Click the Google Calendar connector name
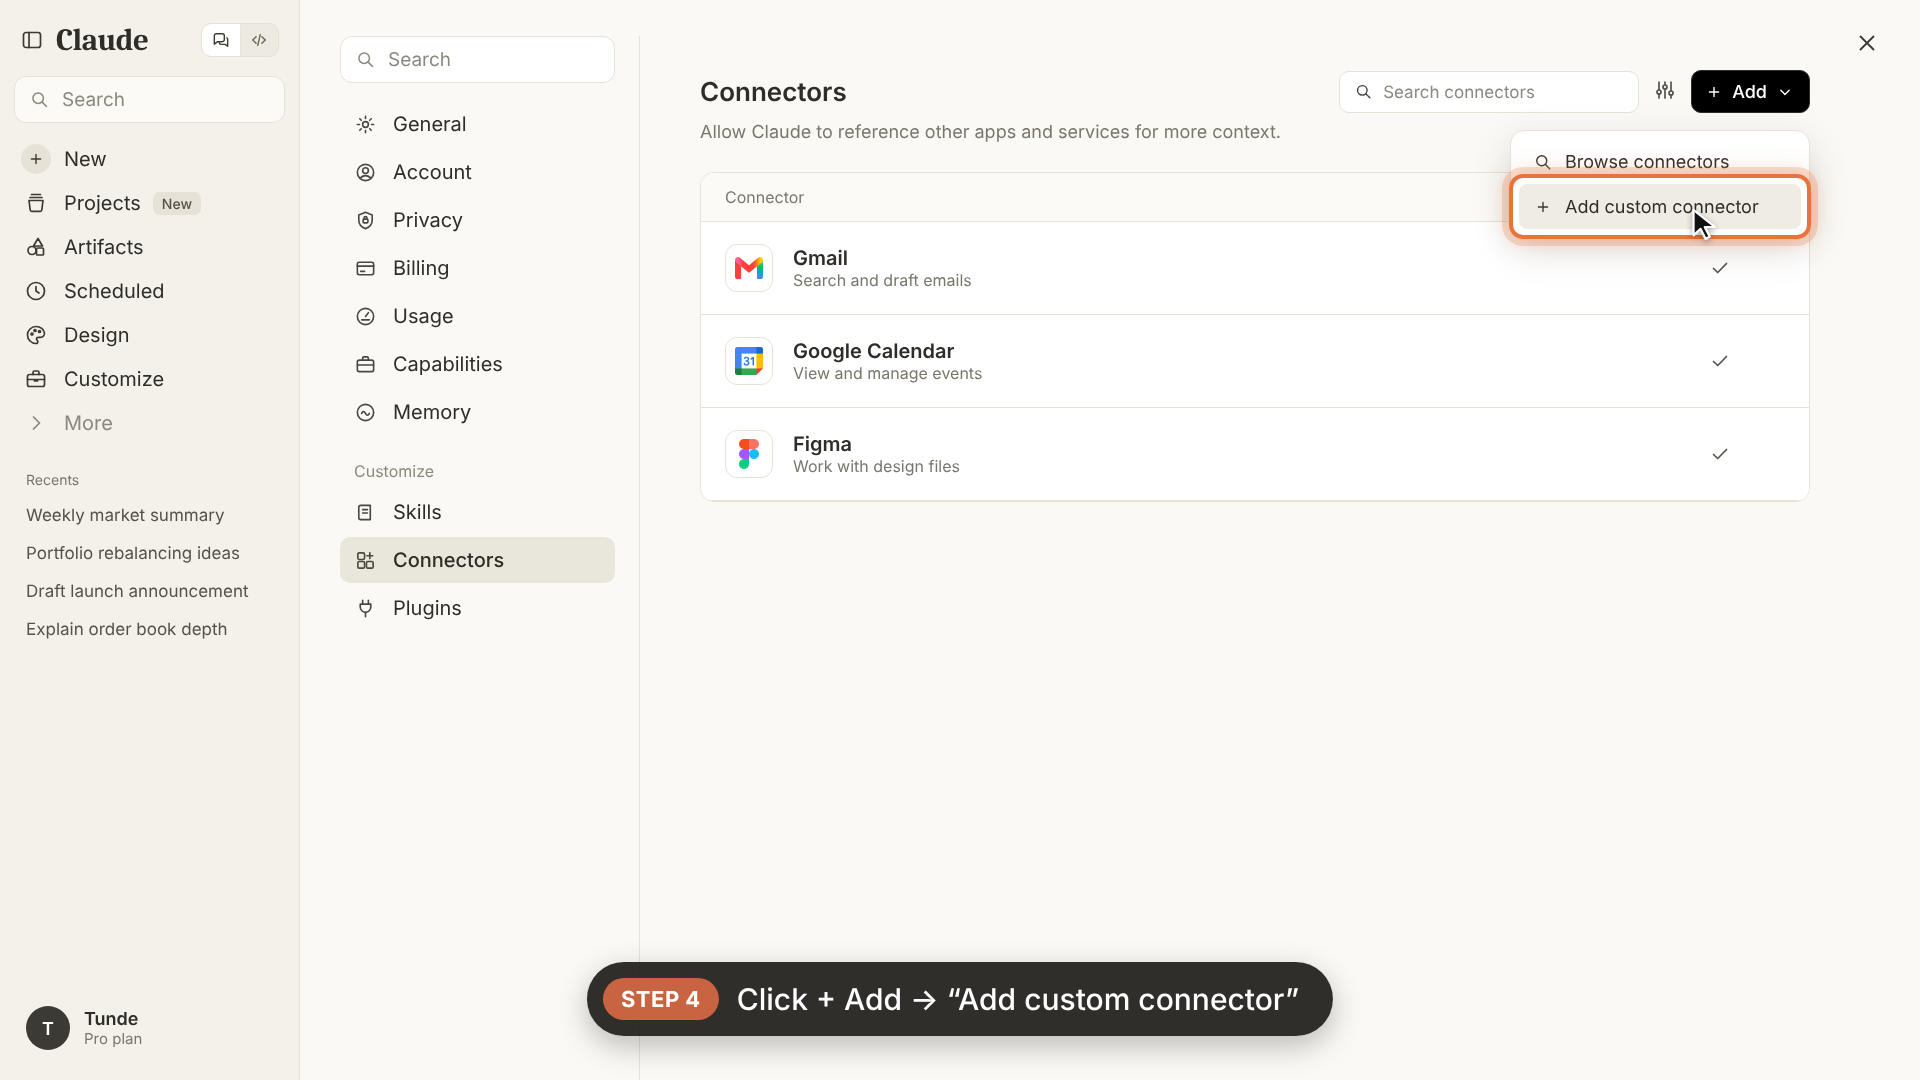This screenshot has height=1080, width=1920. click(x=873, y=351)
